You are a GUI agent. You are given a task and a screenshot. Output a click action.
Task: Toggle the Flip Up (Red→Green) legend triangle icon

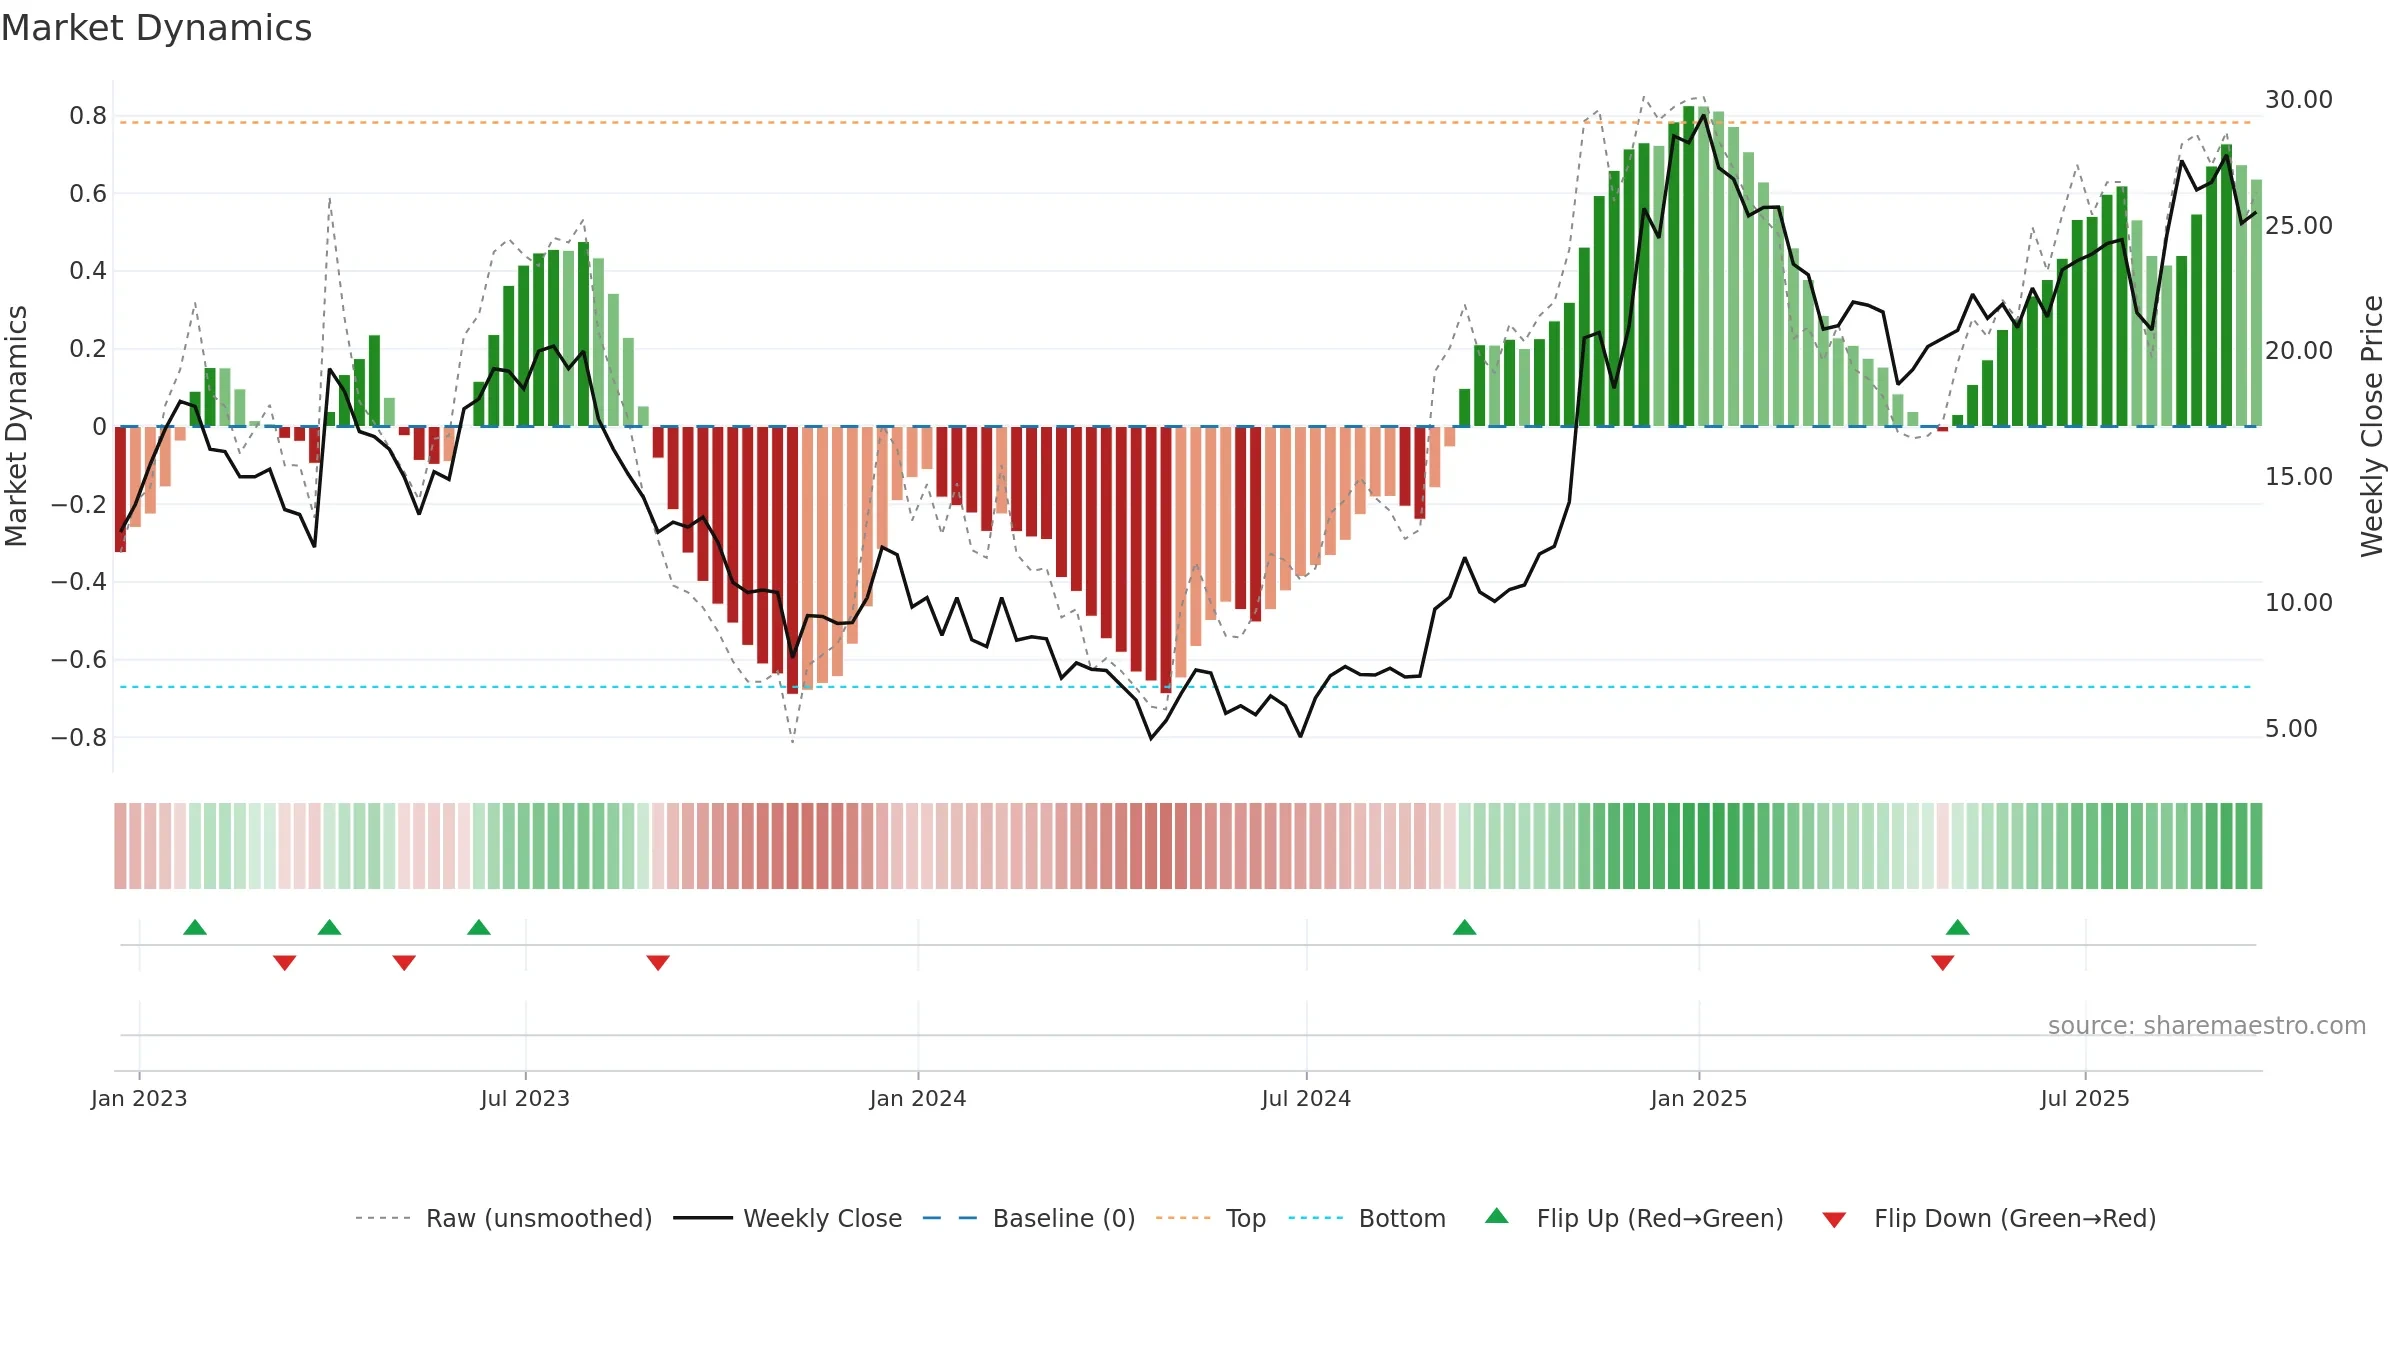coord(1497,1216)
